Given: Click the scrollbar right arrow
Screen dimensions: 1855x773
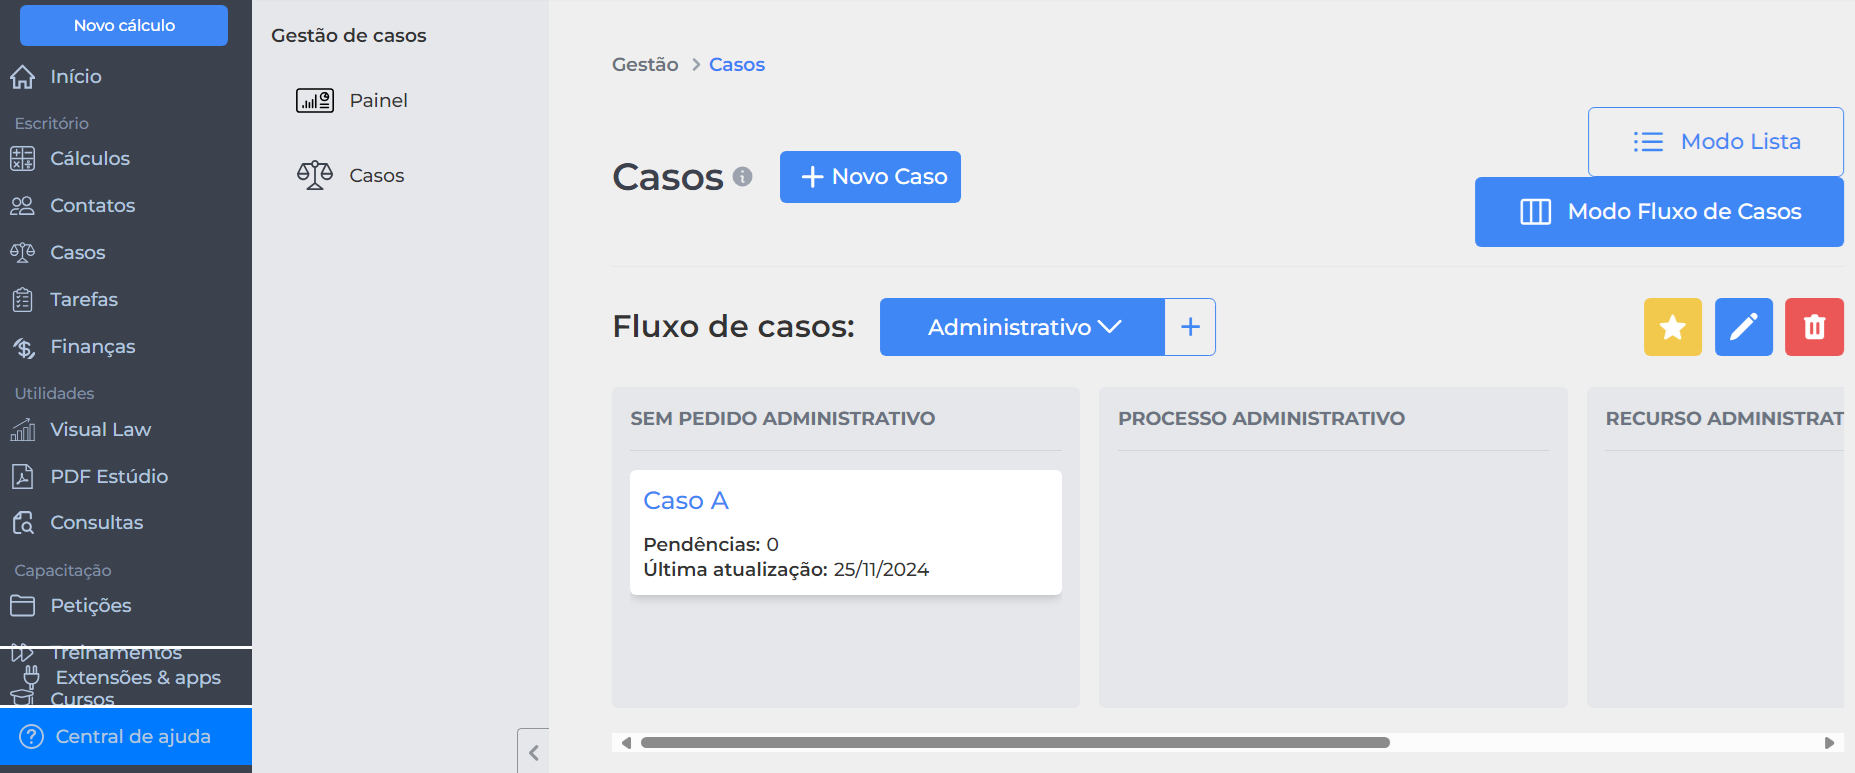Looking at the screenshot, I should [x=1830, y=743].
